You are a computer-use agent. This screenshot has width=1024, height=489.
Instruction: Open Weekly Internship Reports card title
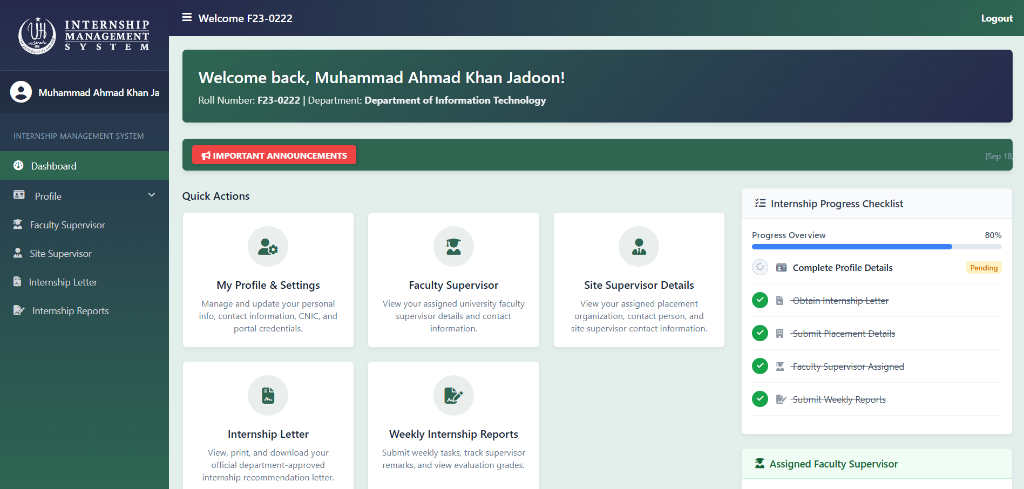453,434
